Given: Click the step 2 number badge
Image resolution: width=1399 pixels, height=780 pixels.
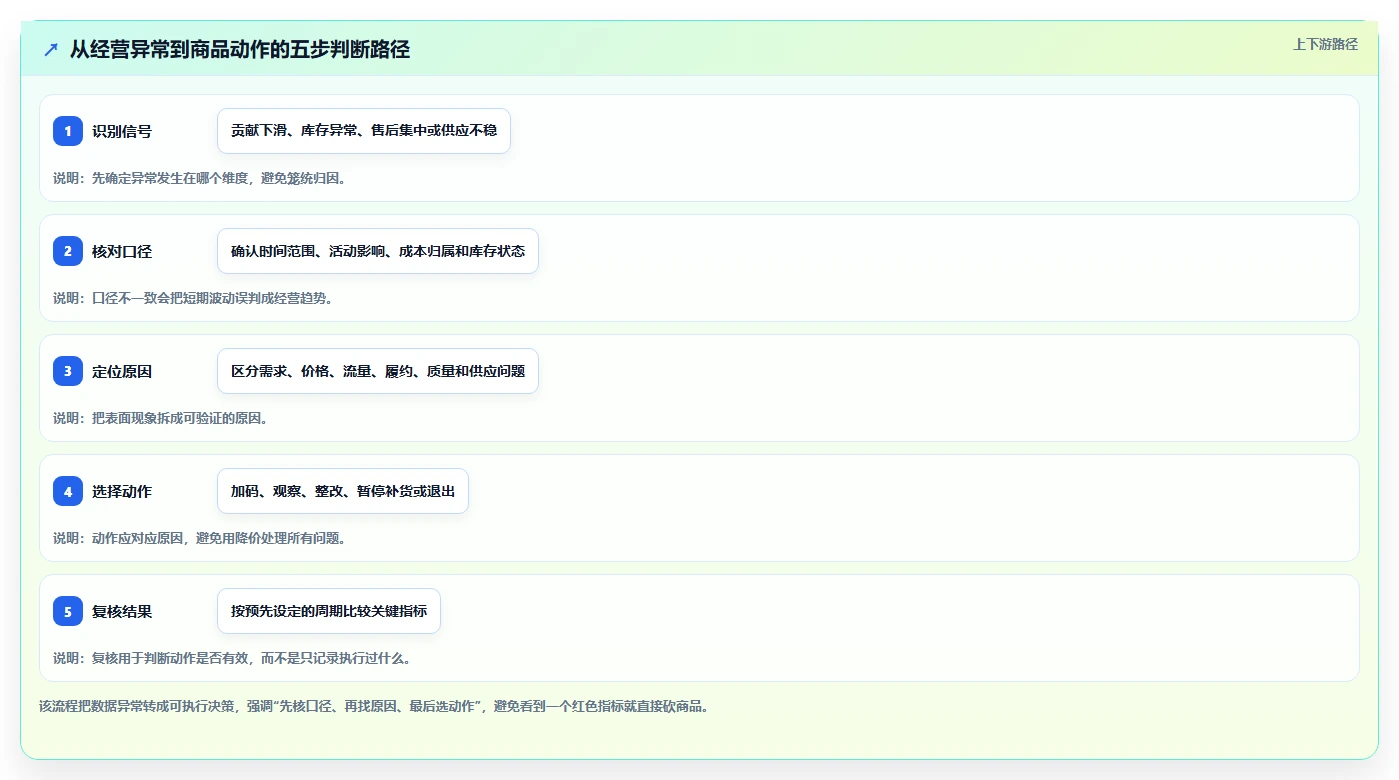Looking at the screenshot, I should tap(68, 251).
